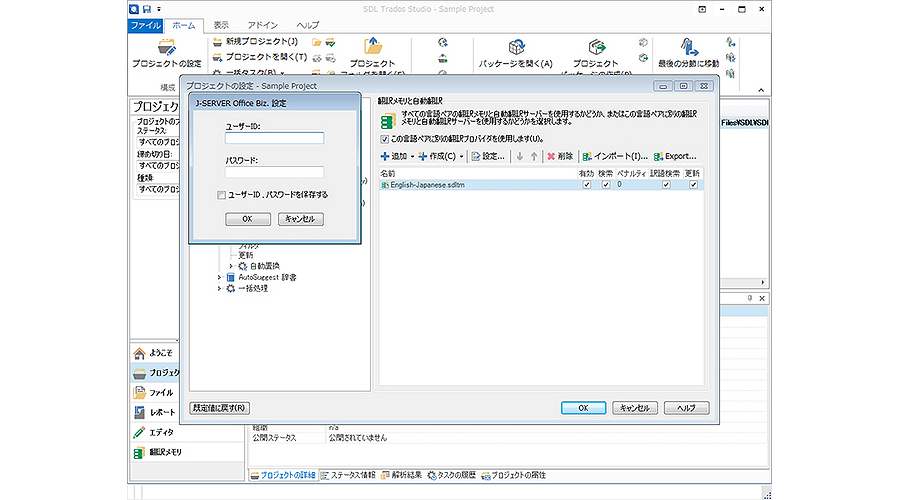Switch to the 表示 ribbon tab
Image resolution: width=900 pixels, height=500 pixels.
[x=221, y=25]
